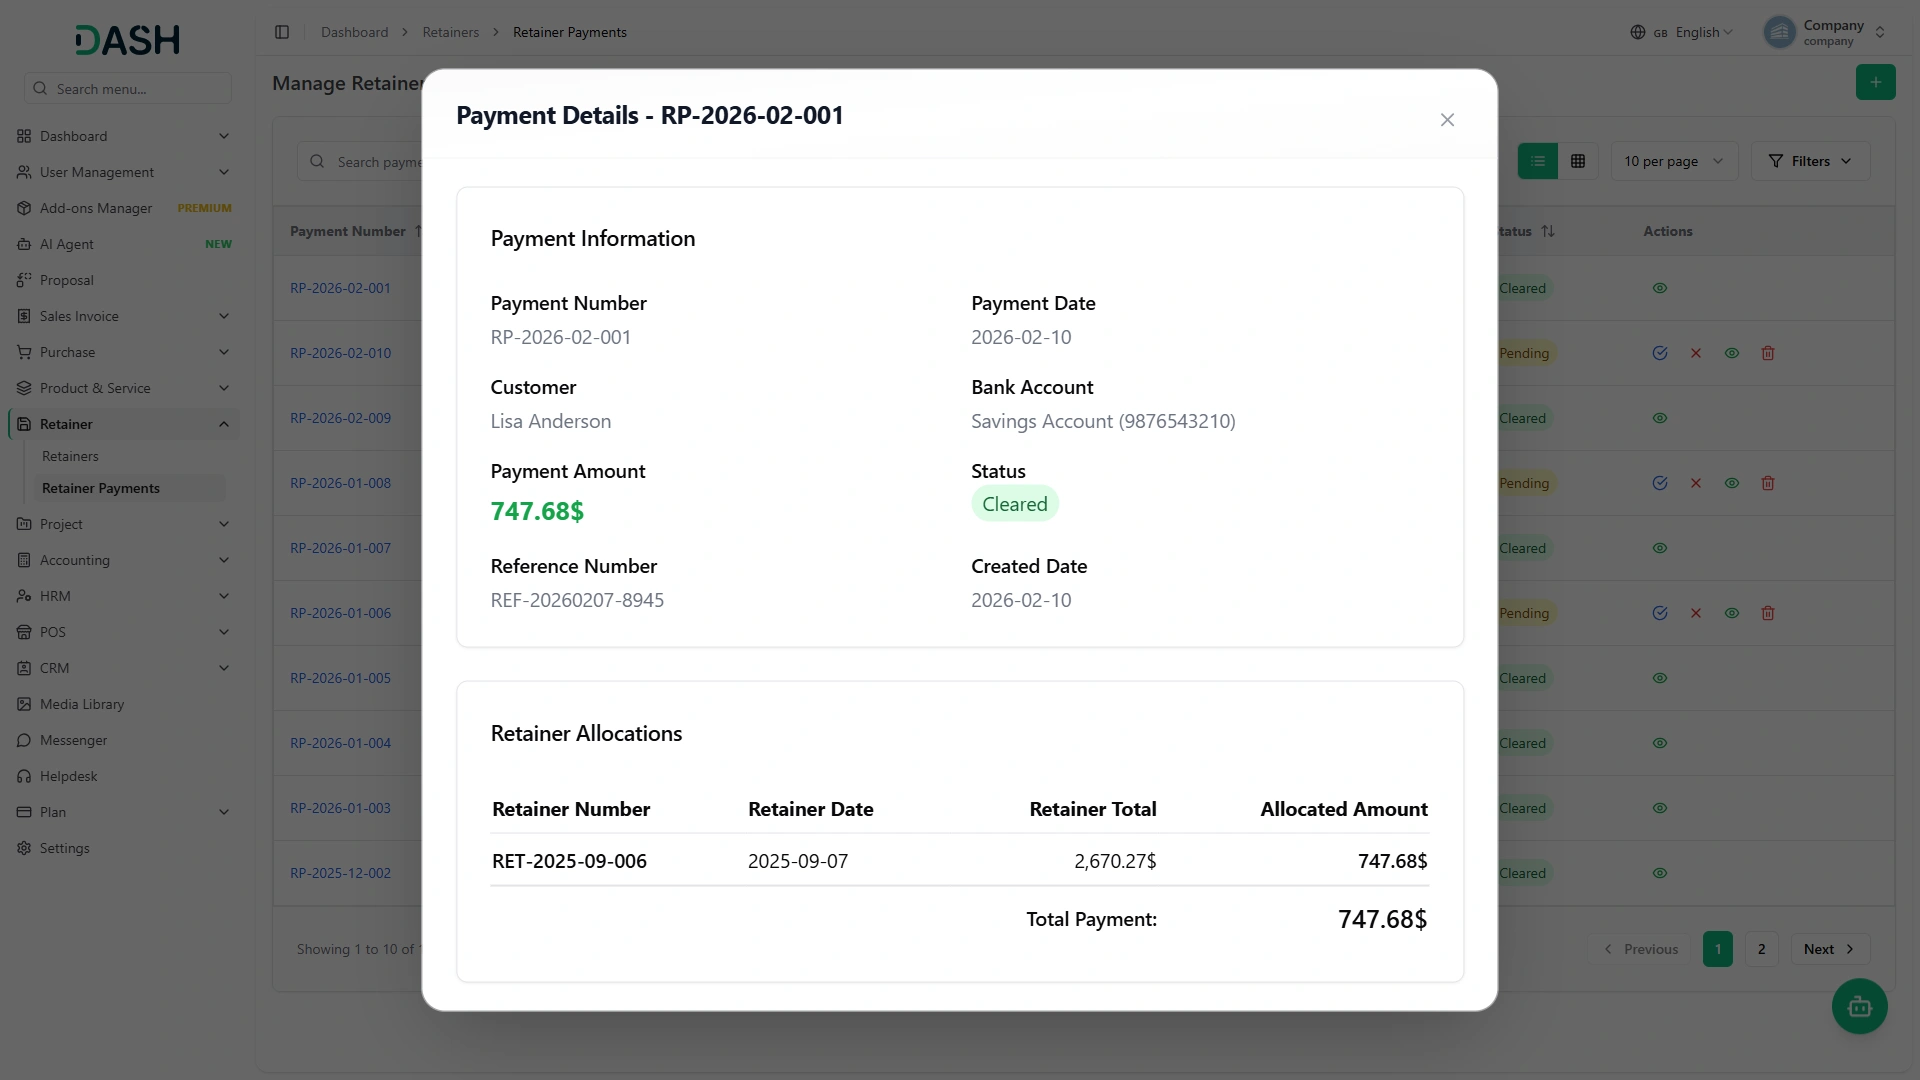Screen dimensions: 1920x1080
Task: View payment RP-2026-01-008 eye icon
Action: coord(1732,483)
